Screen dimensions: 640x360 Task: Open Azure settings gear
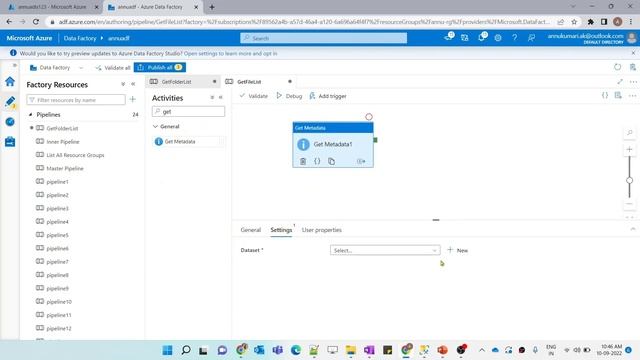click(498, 38)
